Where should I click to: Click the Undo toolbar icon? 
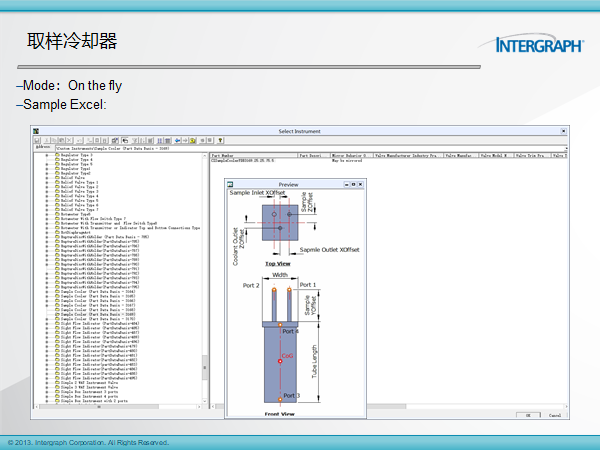tap(80, 140)
